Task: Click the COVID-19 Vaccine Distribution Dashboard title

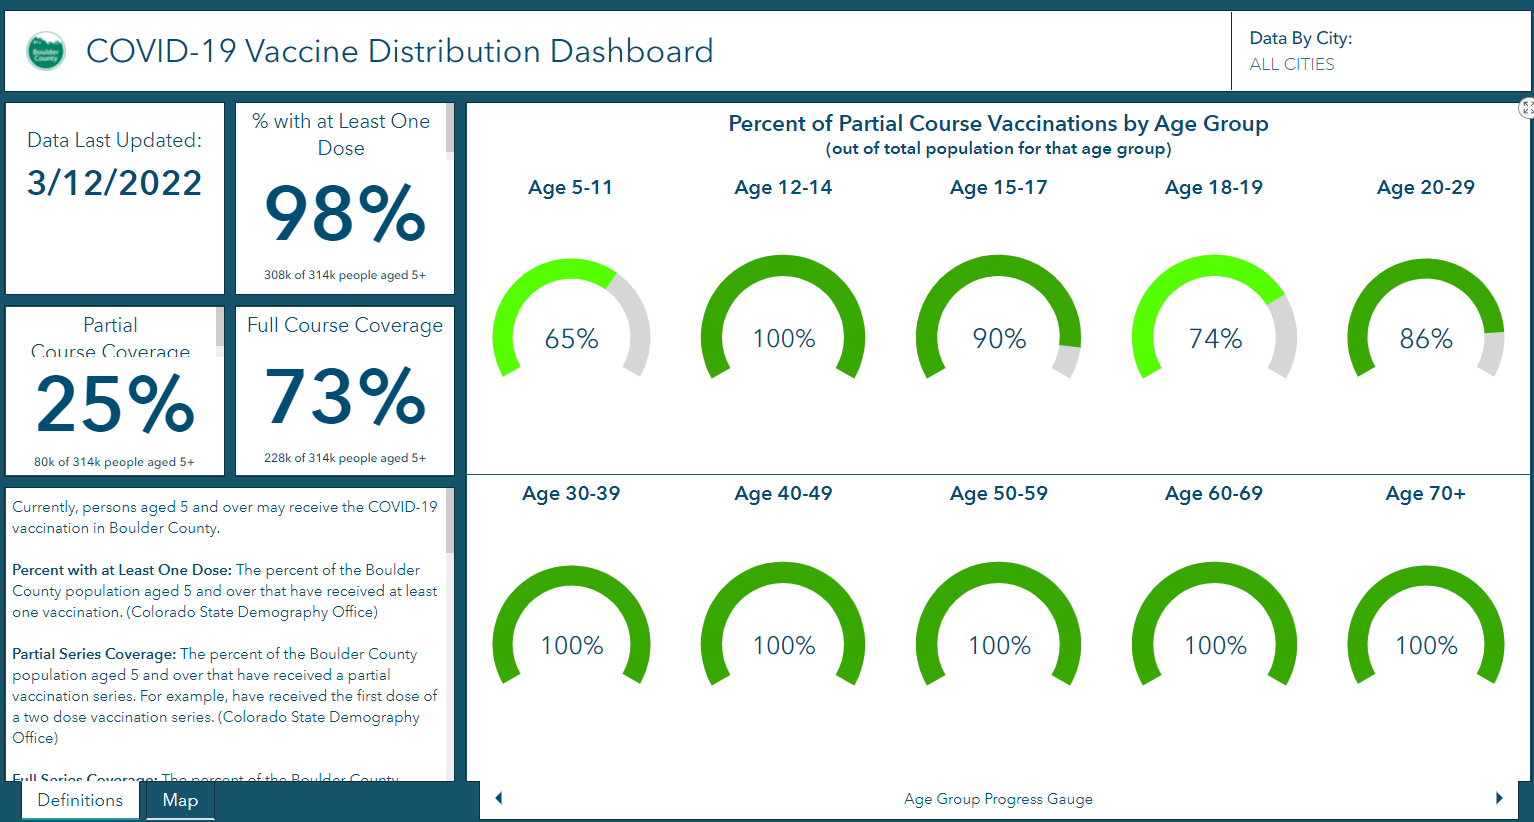Action: (400, 51)
